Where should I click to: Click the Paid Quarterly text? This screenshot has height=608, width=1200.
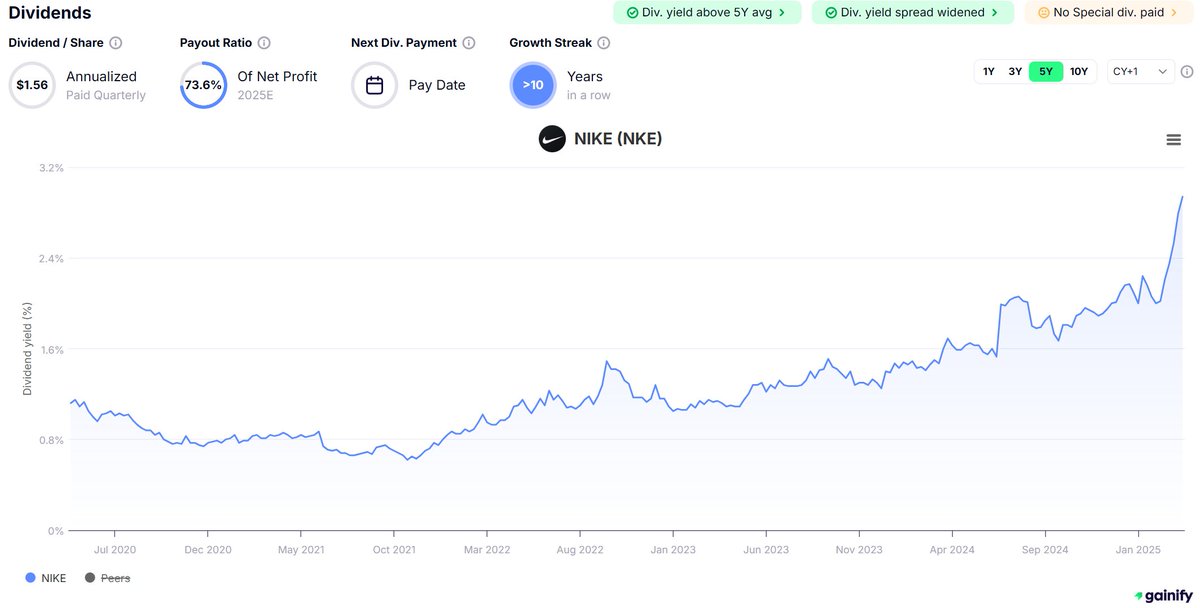click(106, 95)
